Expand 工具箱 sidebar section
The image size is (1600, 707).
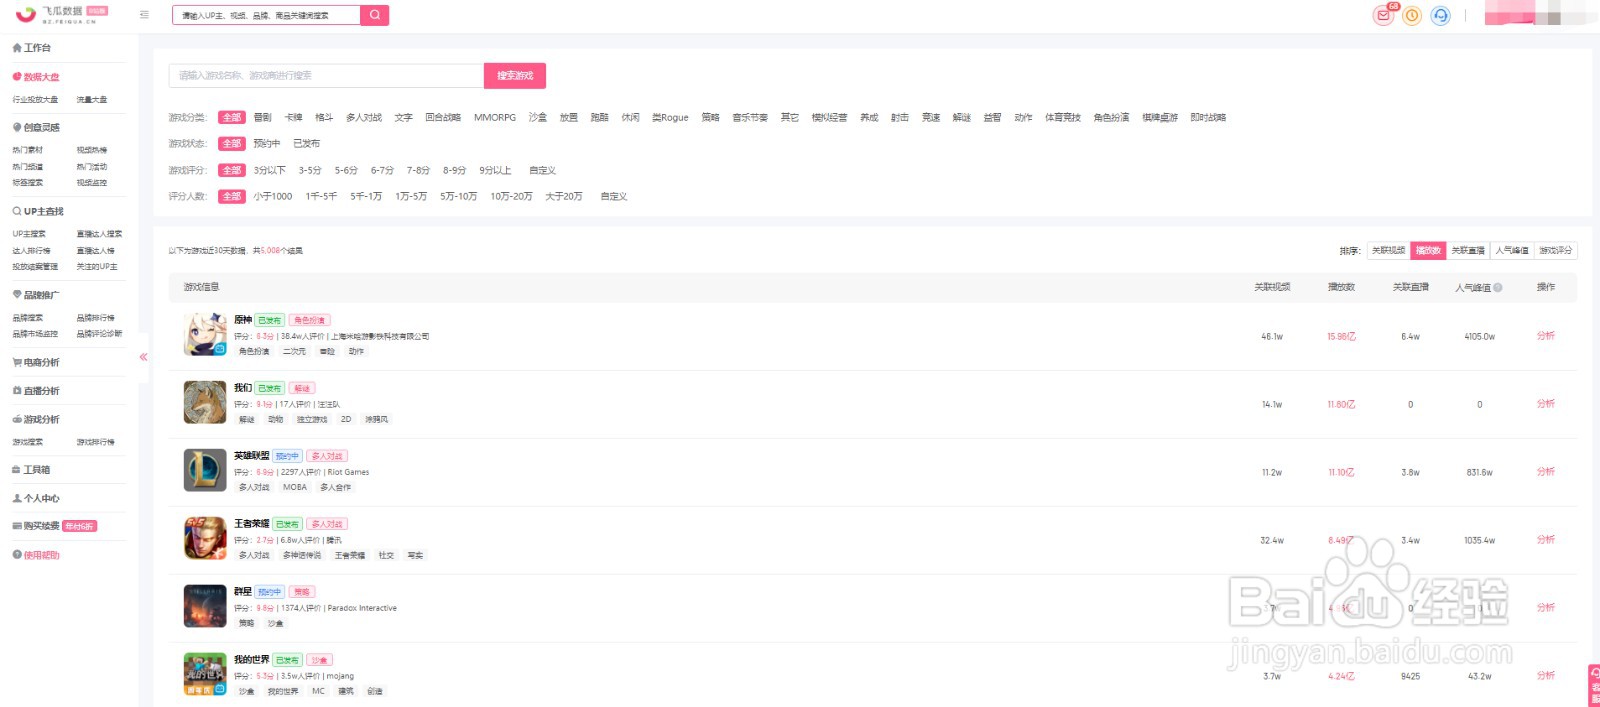[31, 470]
